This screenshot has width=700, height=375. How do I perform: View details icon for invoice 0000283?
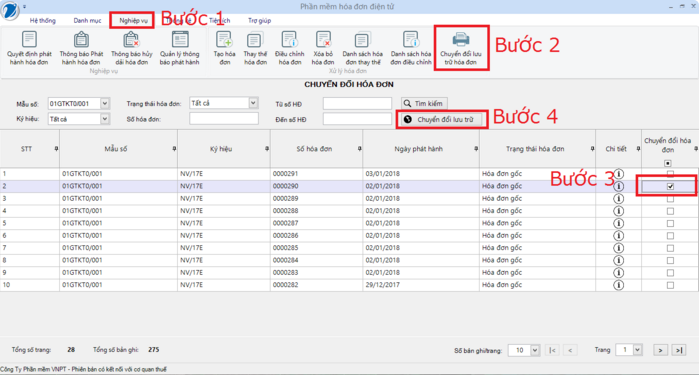[x=619, y=272]
